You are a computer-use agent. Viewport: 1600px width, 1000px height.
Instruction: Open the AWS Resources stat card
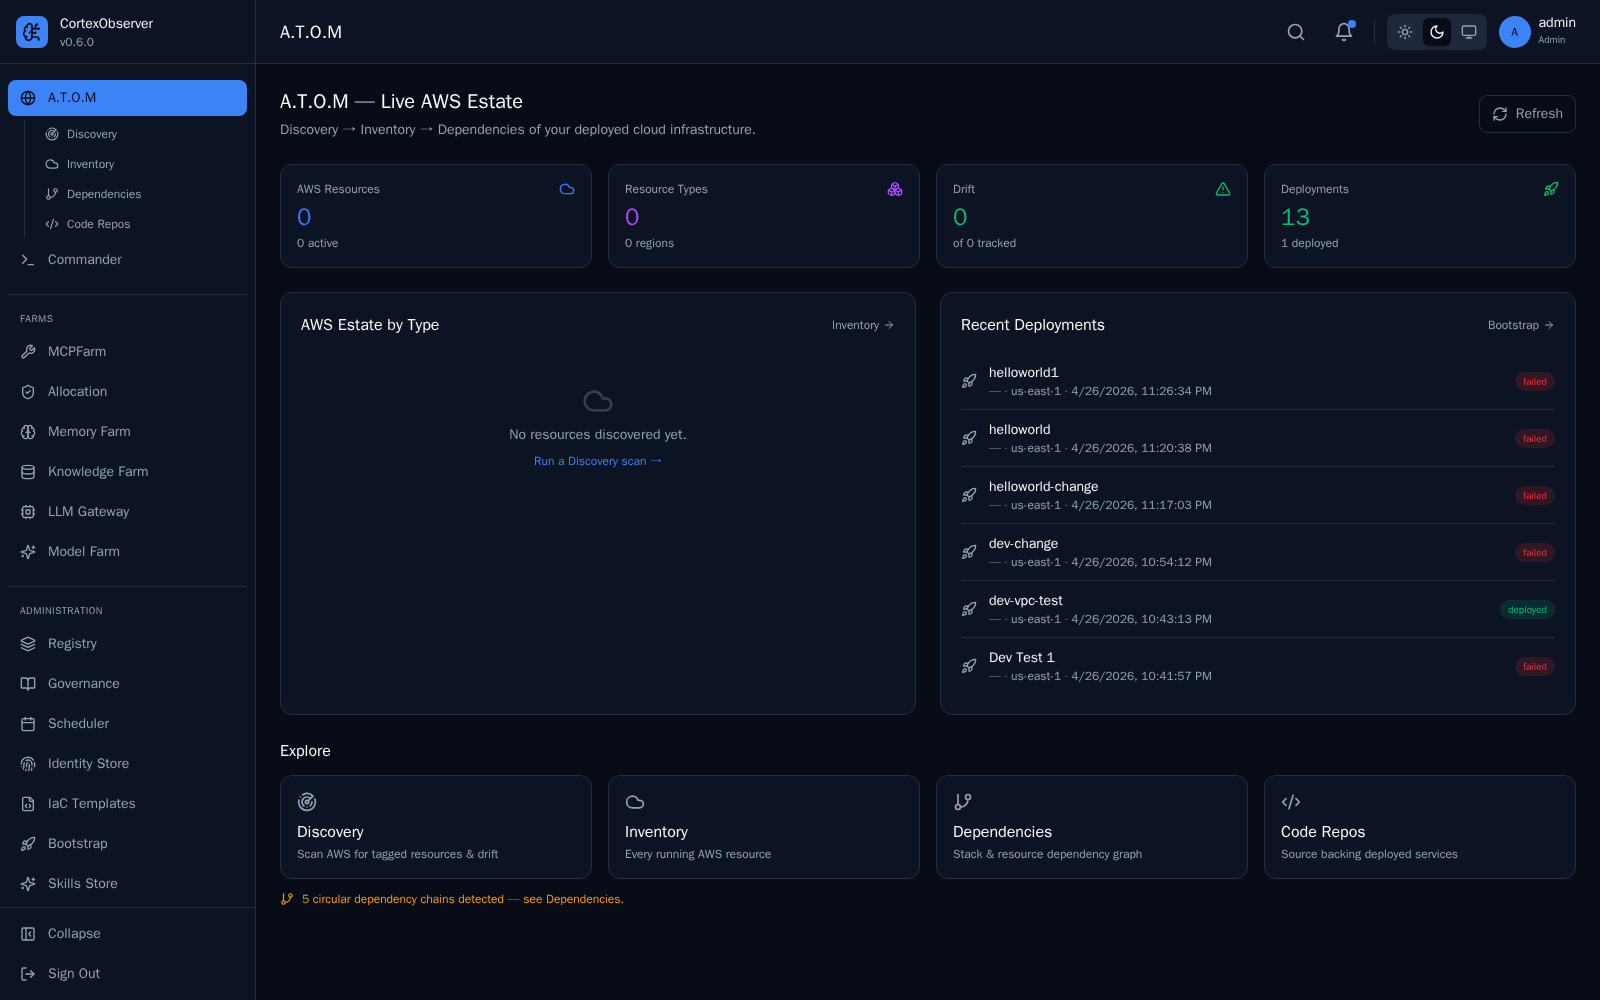(x=436, y=216)
